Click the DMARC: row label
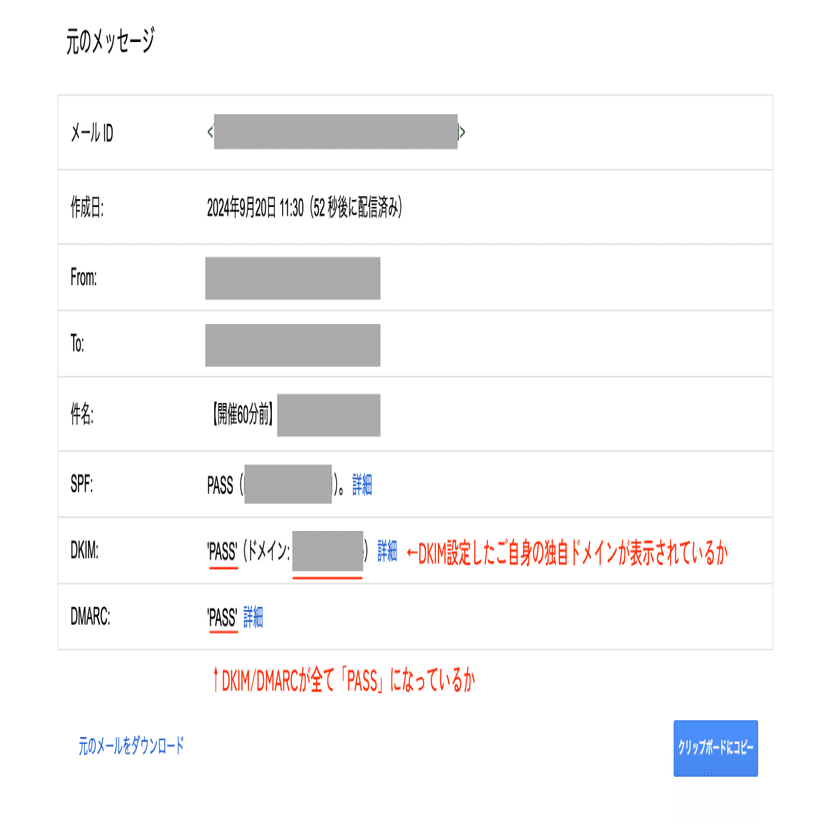 coord(89,617)
